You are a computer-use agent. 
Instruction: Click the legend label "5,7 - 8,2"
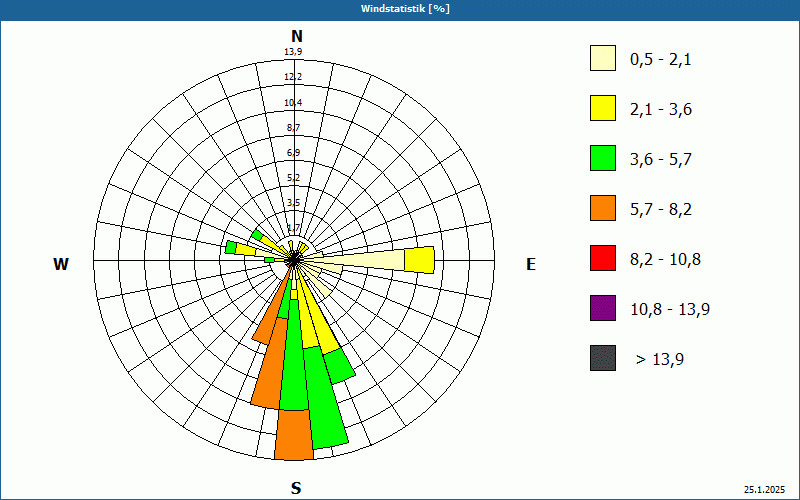pos(661,210)
